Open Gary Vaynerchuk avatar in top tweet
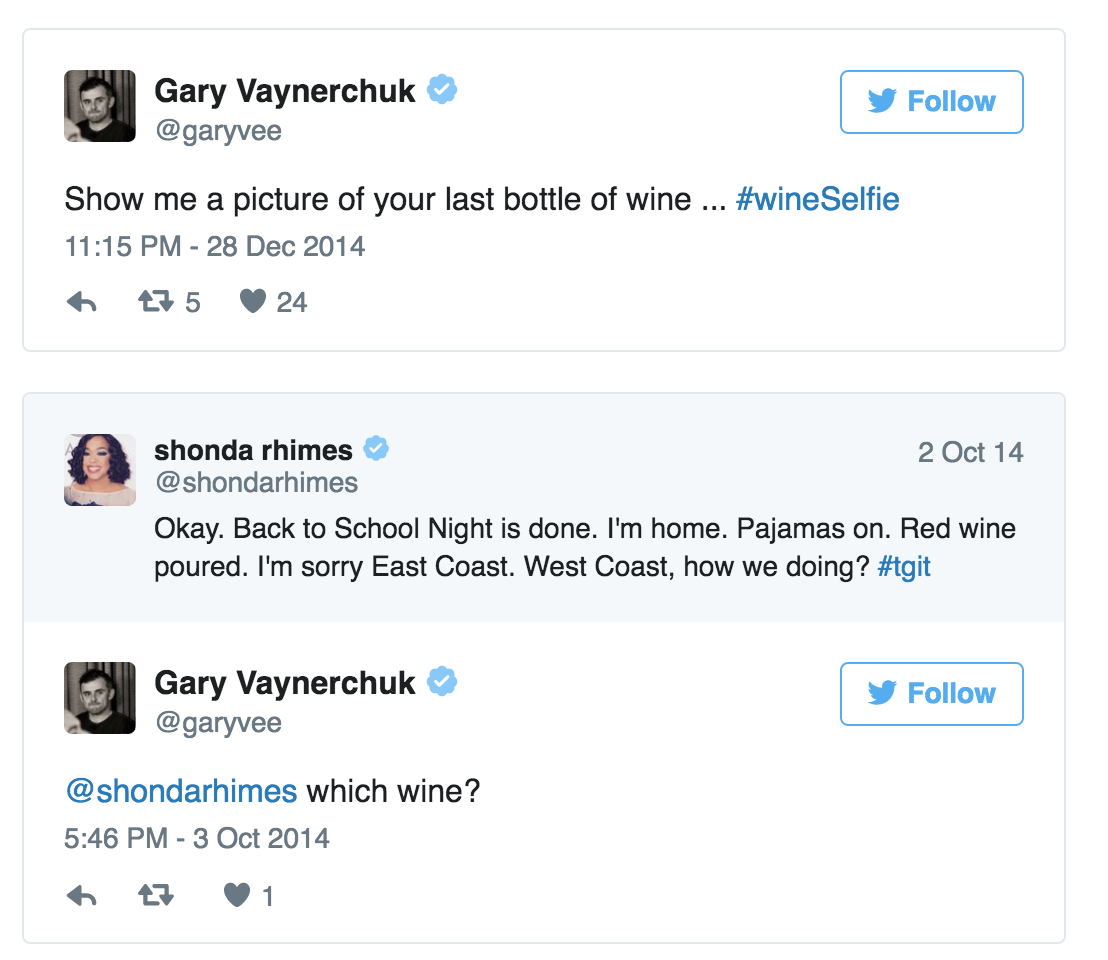The height and width of the screenshot is (960, 1108). point(100,106)
